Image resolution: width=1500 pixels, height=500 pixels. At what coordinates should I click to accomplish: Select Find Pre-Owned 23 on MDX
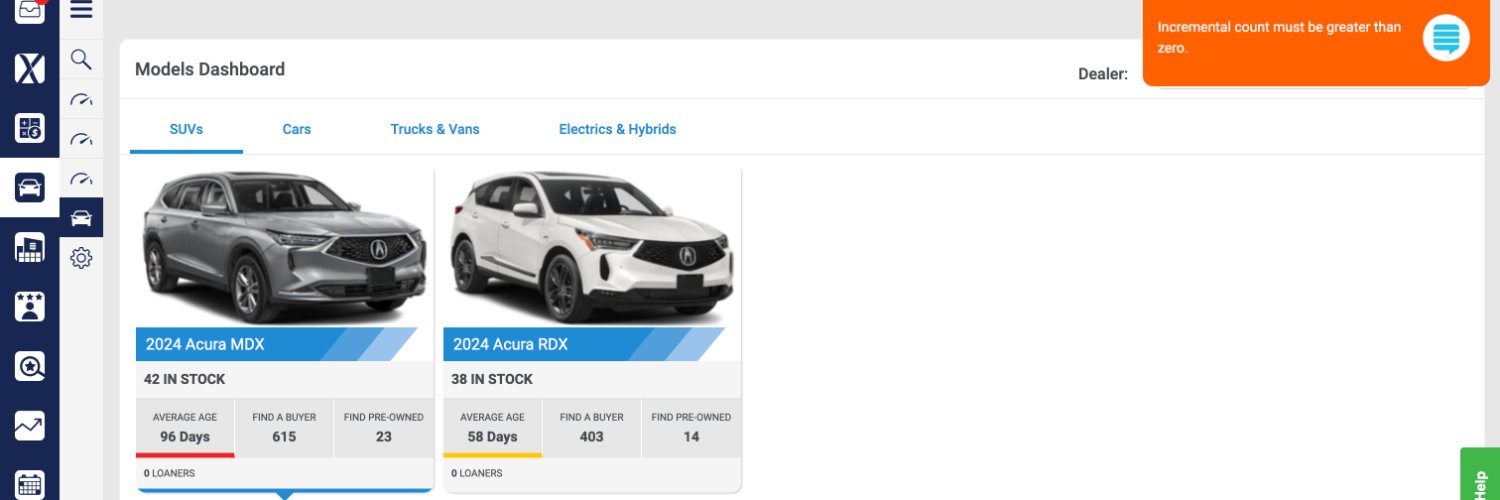(x=384, y=427)
